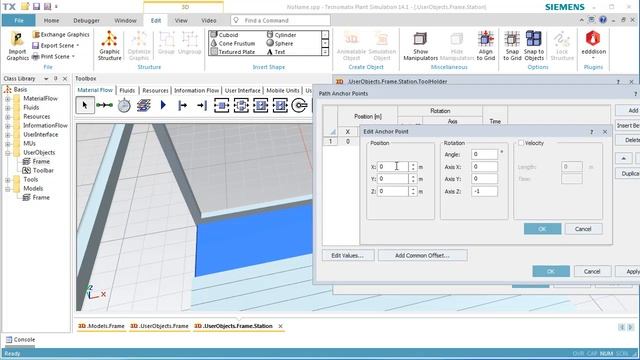640x360 pixels.
Task: Open the File menu
Action: tap(19, 20)
